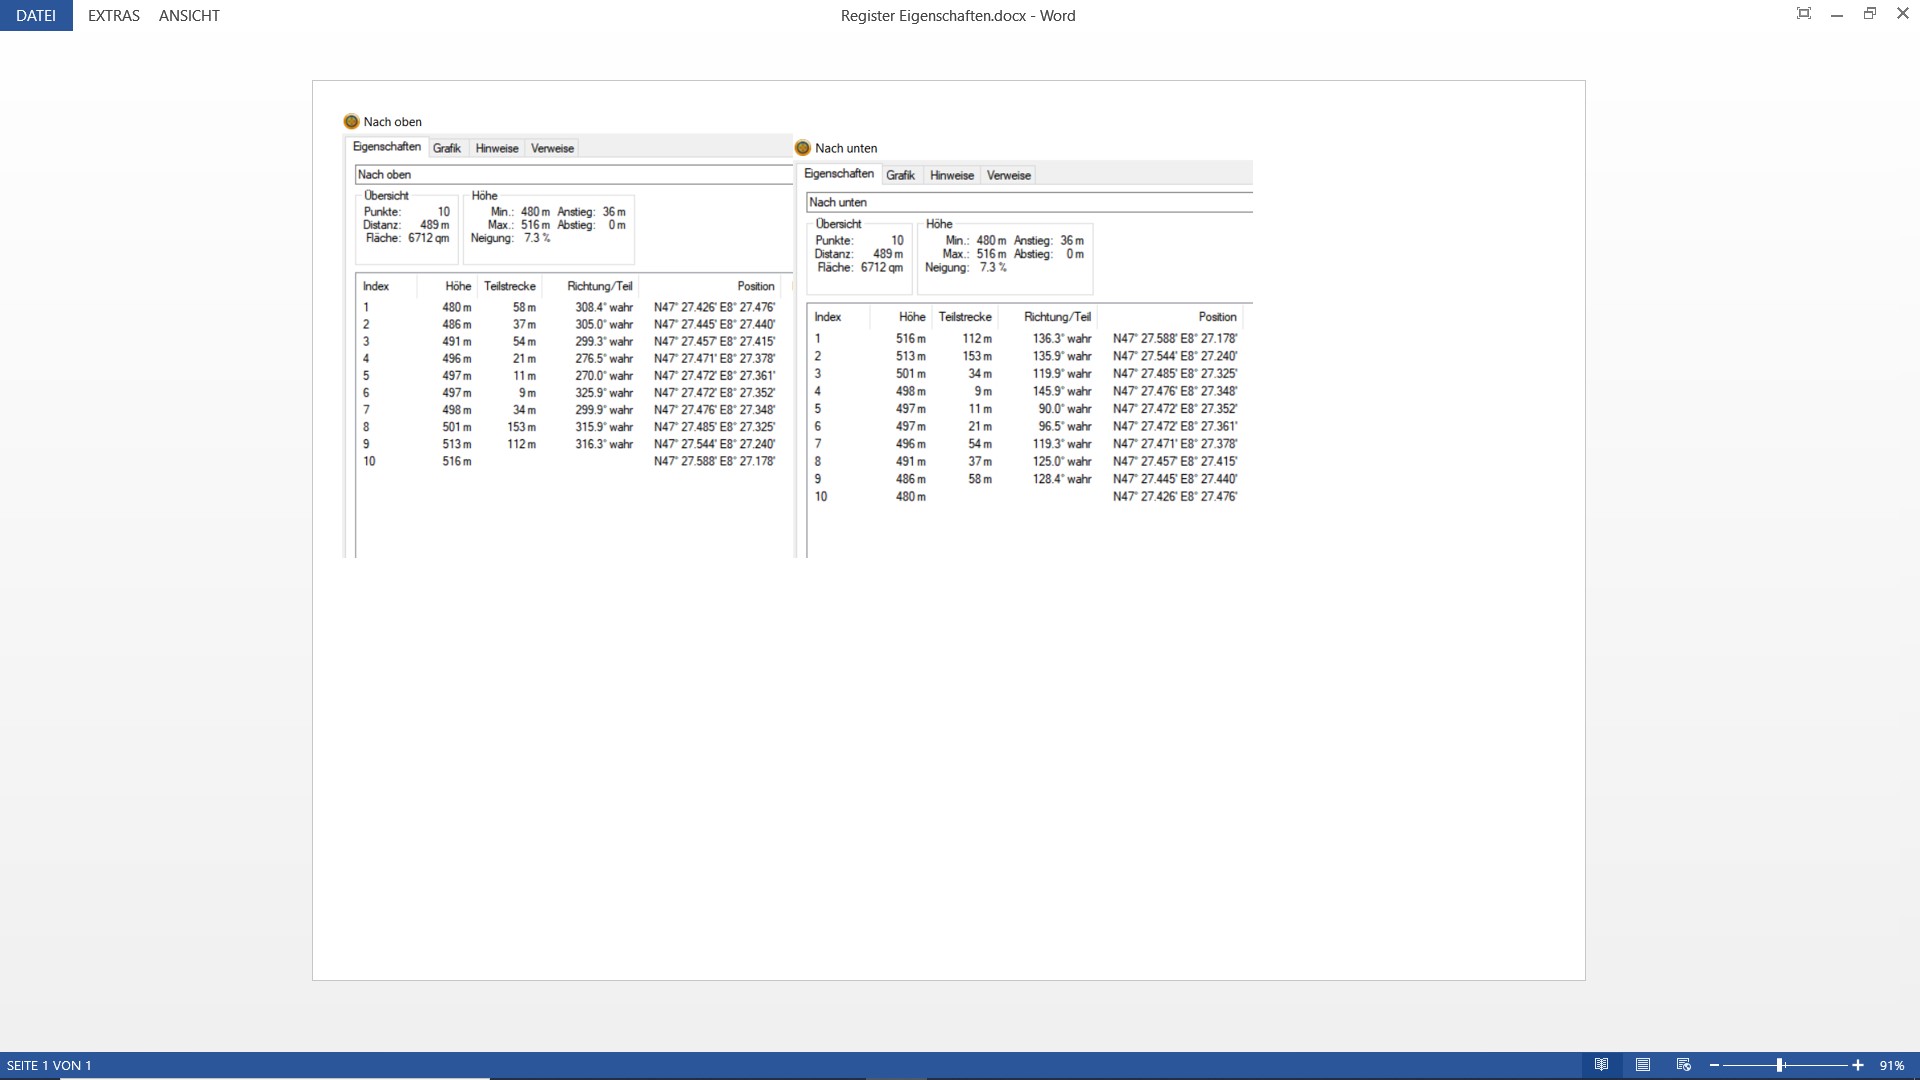1920x1080 pixels.
Task: Click the round icon beside Nach unten
Action: click(x=802, y=148)
